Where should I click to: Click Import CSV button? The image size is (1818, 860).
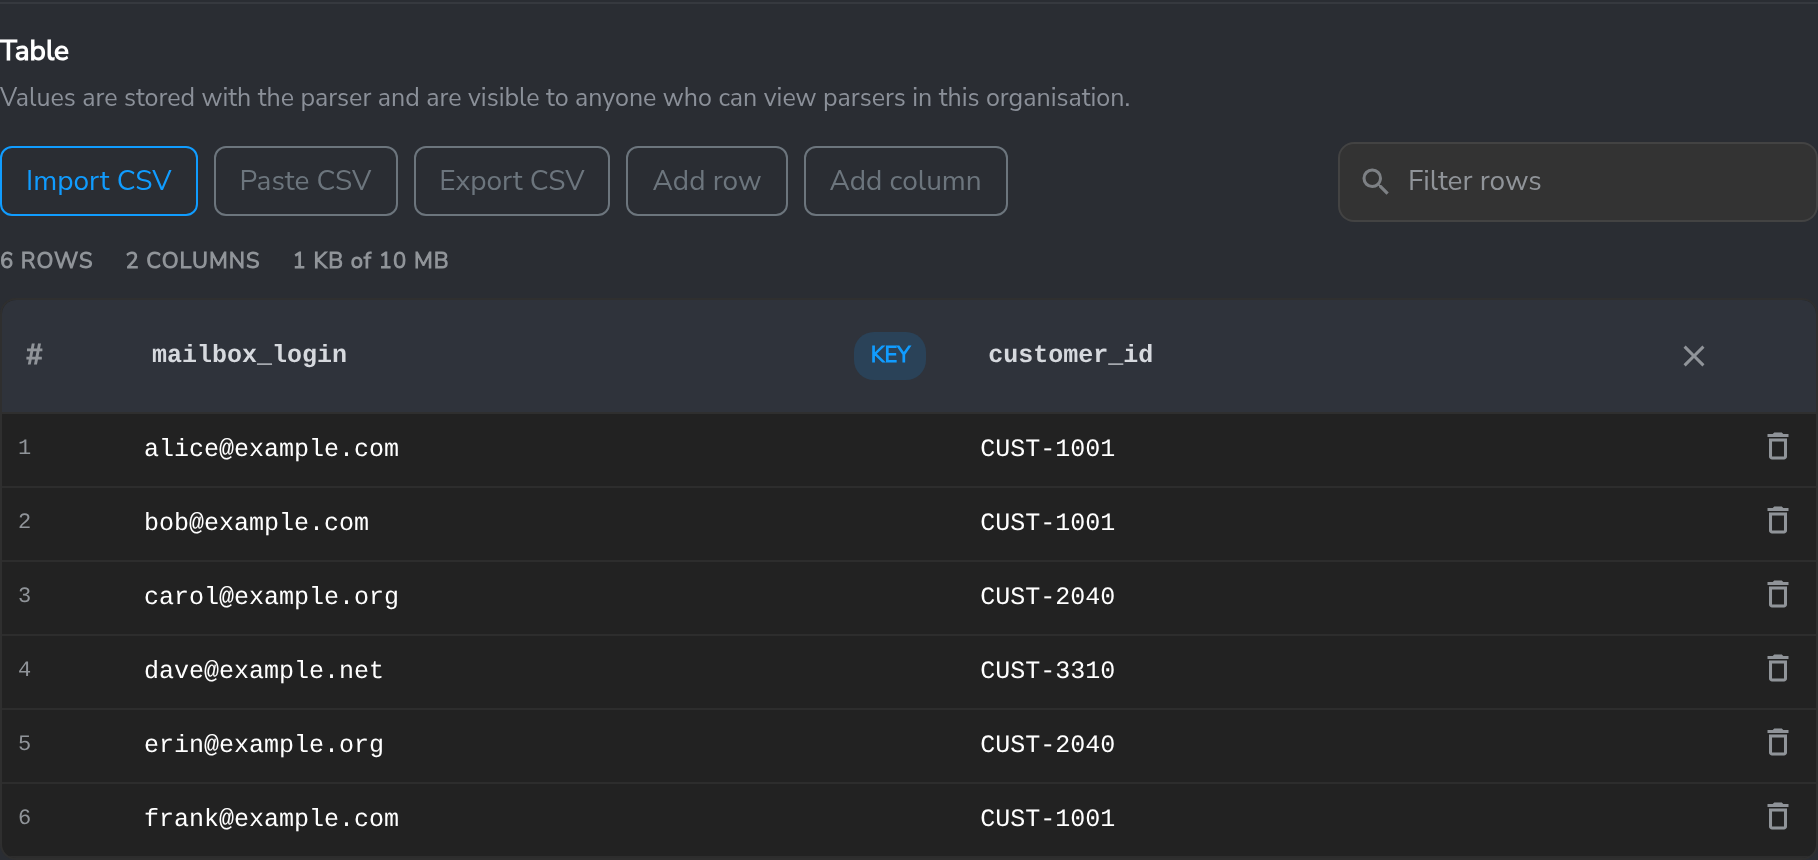[x=99, y=181]
